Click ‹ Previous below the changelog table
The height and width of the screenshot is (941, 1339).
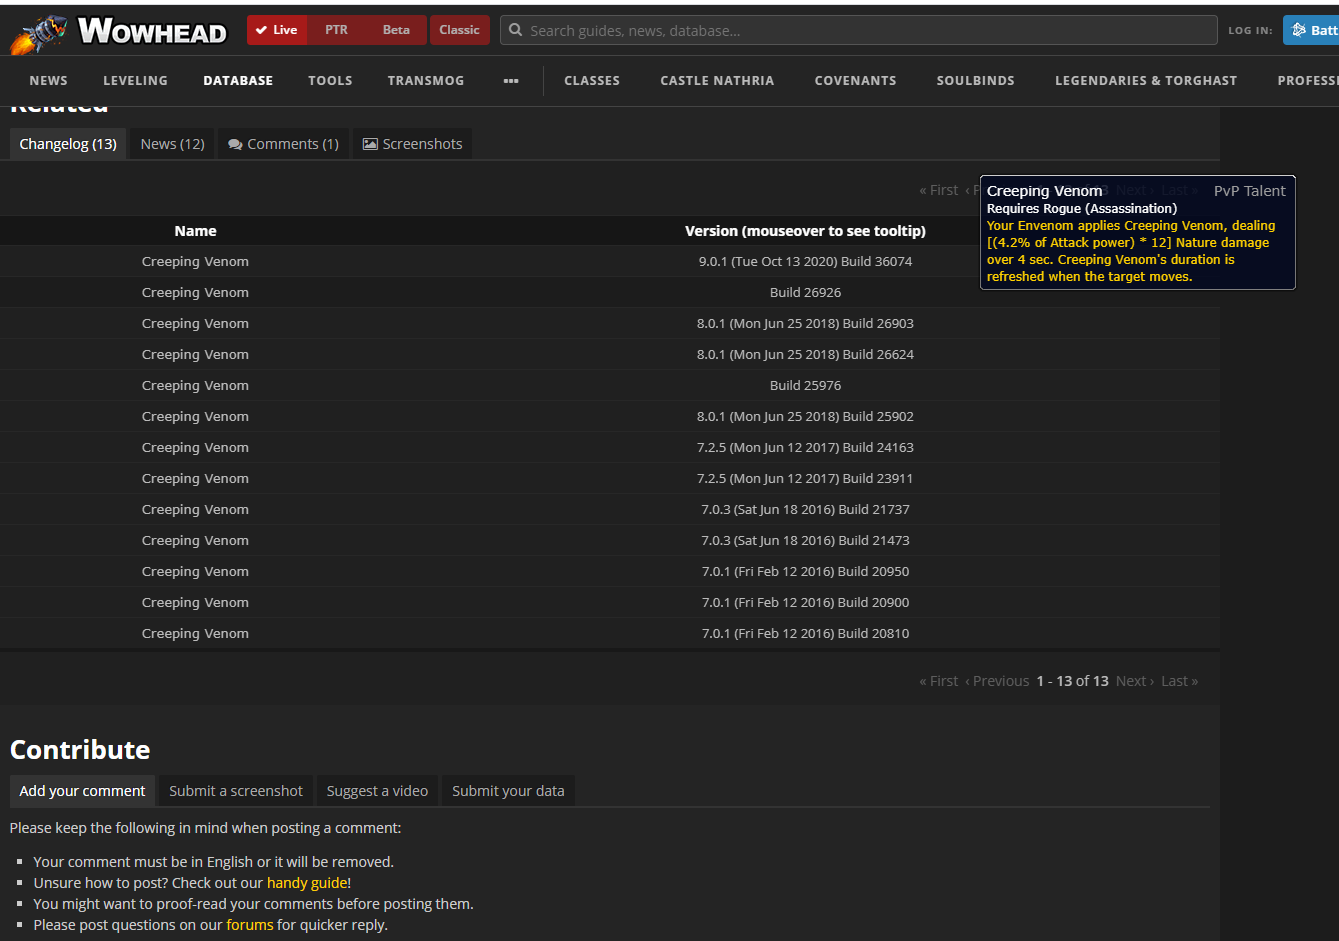click(997, 681)
